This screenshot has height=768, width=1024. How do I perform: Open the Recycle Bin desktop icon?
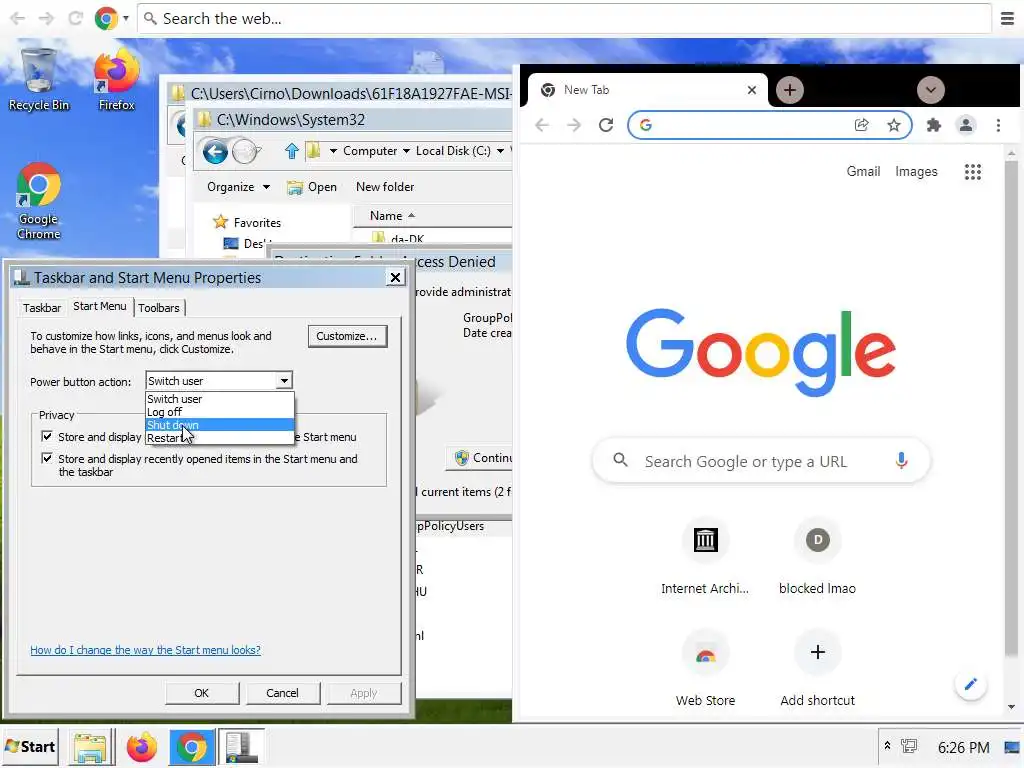39,80
